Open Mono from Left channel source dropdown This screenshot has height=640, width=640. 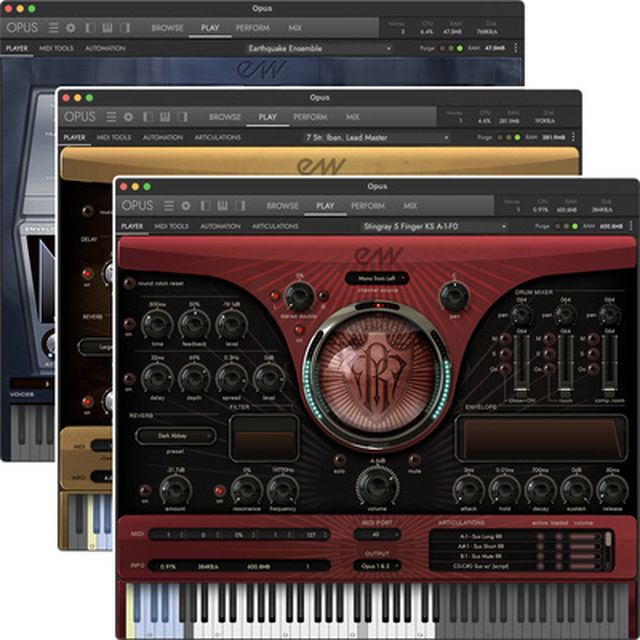click(x=377, y=278)
